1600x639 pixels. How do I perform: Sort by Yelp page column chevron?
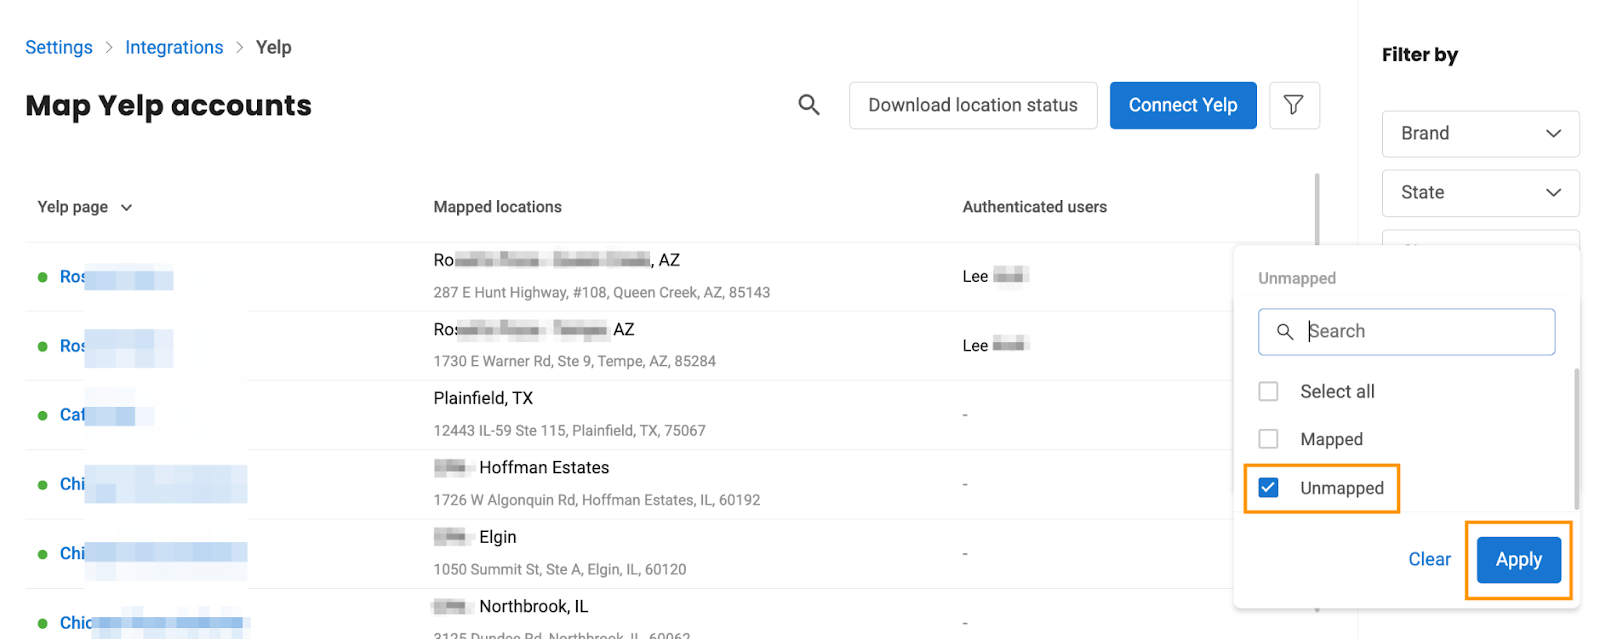tap(127, 207)
